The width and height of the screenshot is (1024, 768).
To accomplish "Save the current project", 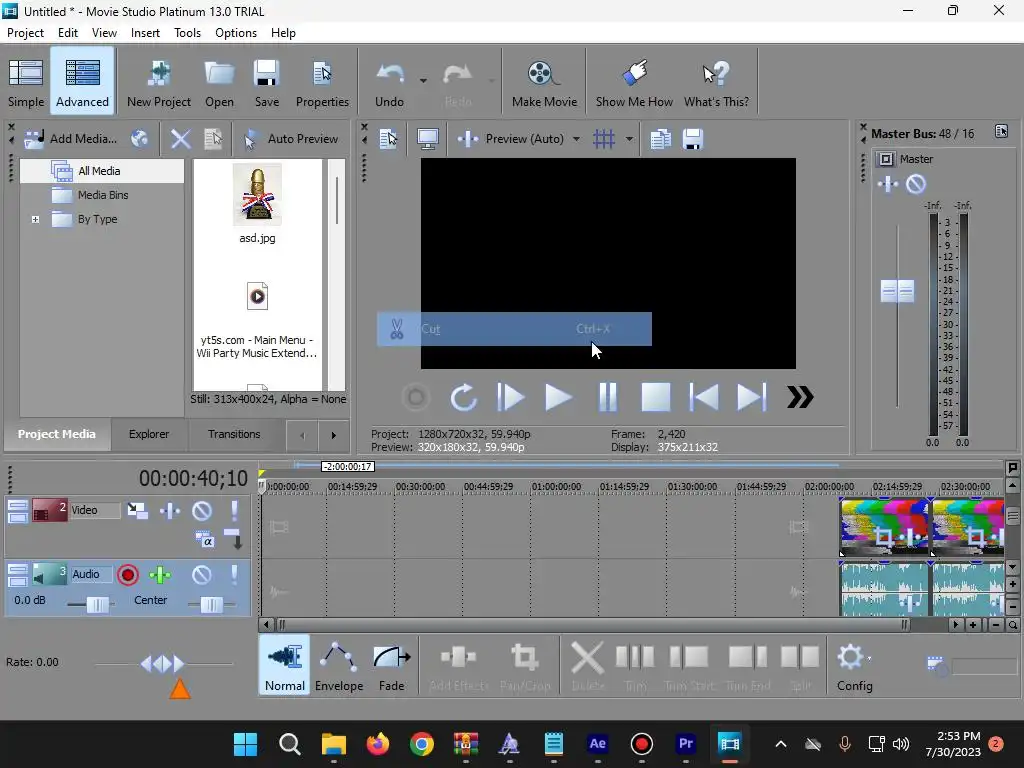I will 266,82.
